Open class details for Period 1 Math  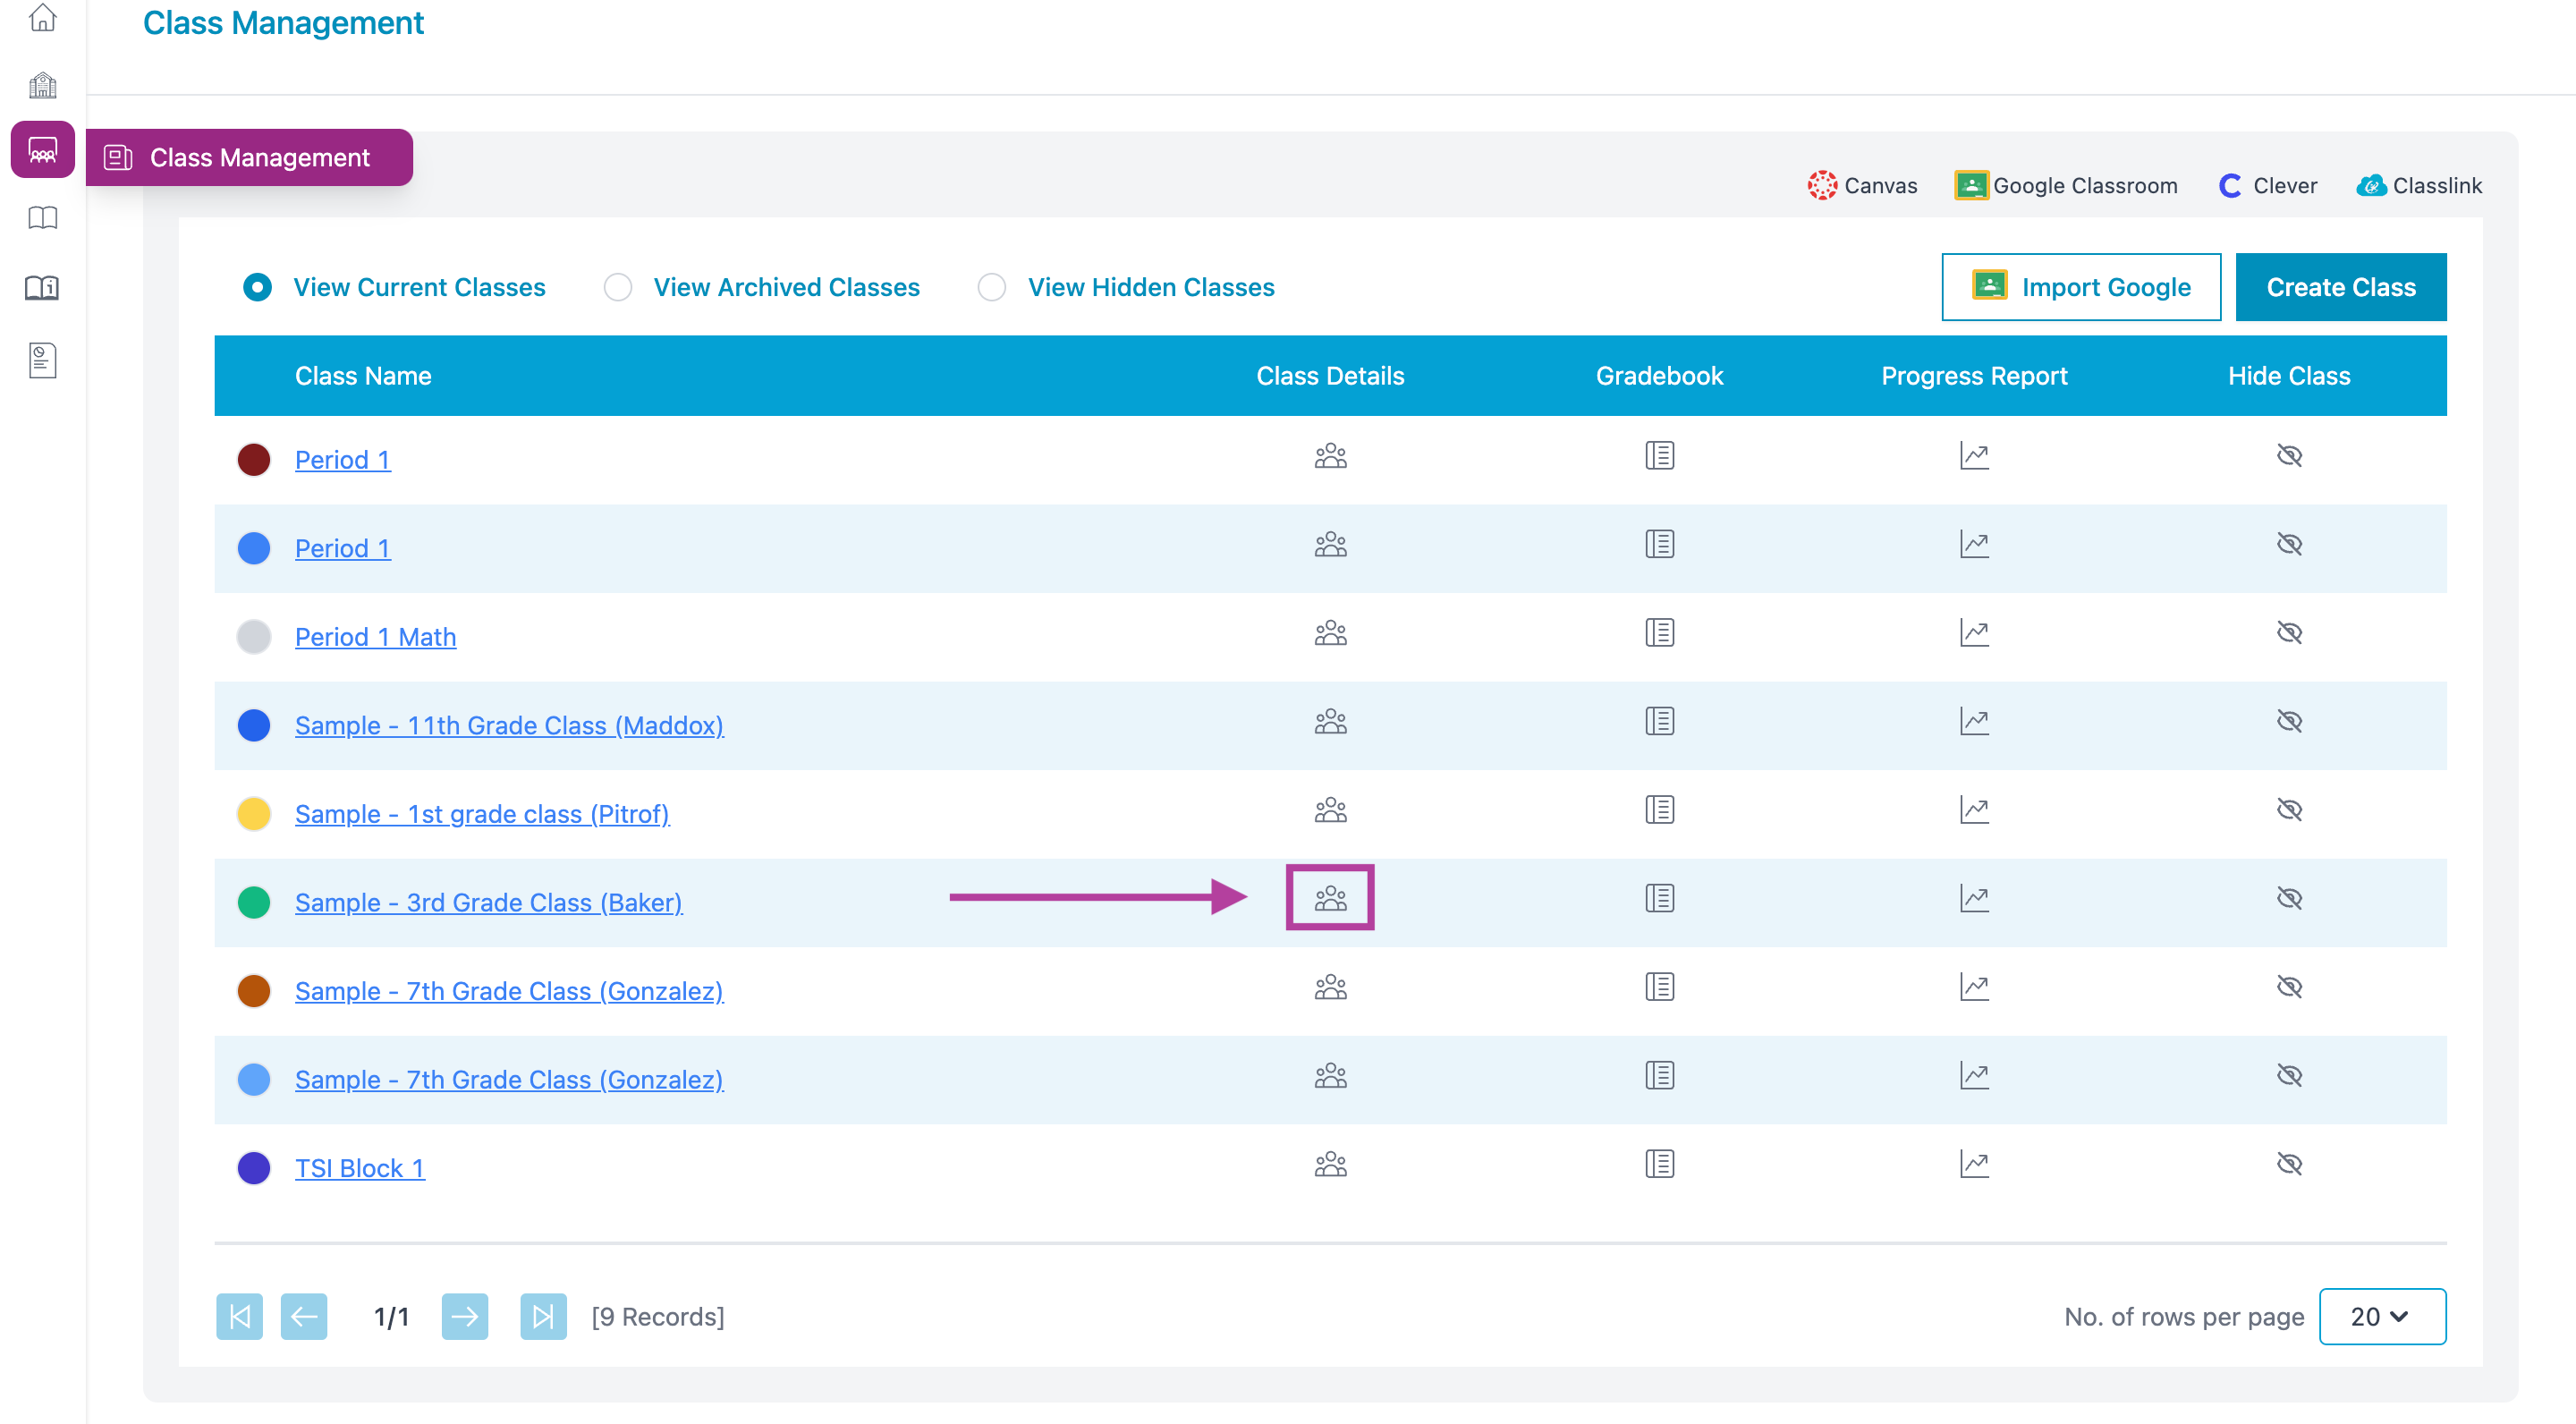[1330, 633]
